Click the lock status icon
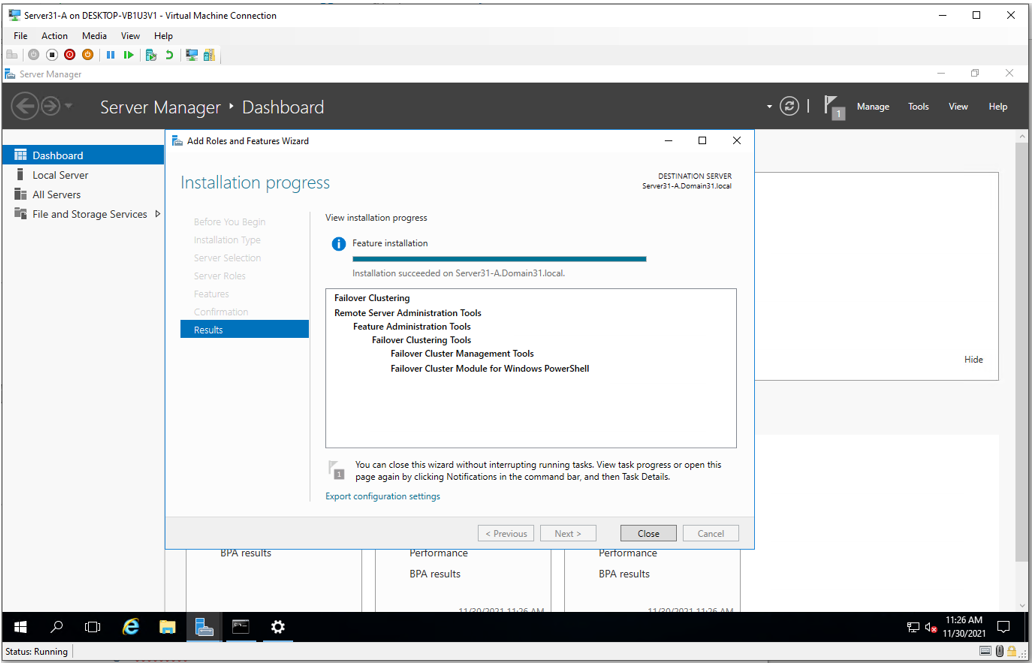This screenshot has height=663, width=1032. tap(1010, 652)
